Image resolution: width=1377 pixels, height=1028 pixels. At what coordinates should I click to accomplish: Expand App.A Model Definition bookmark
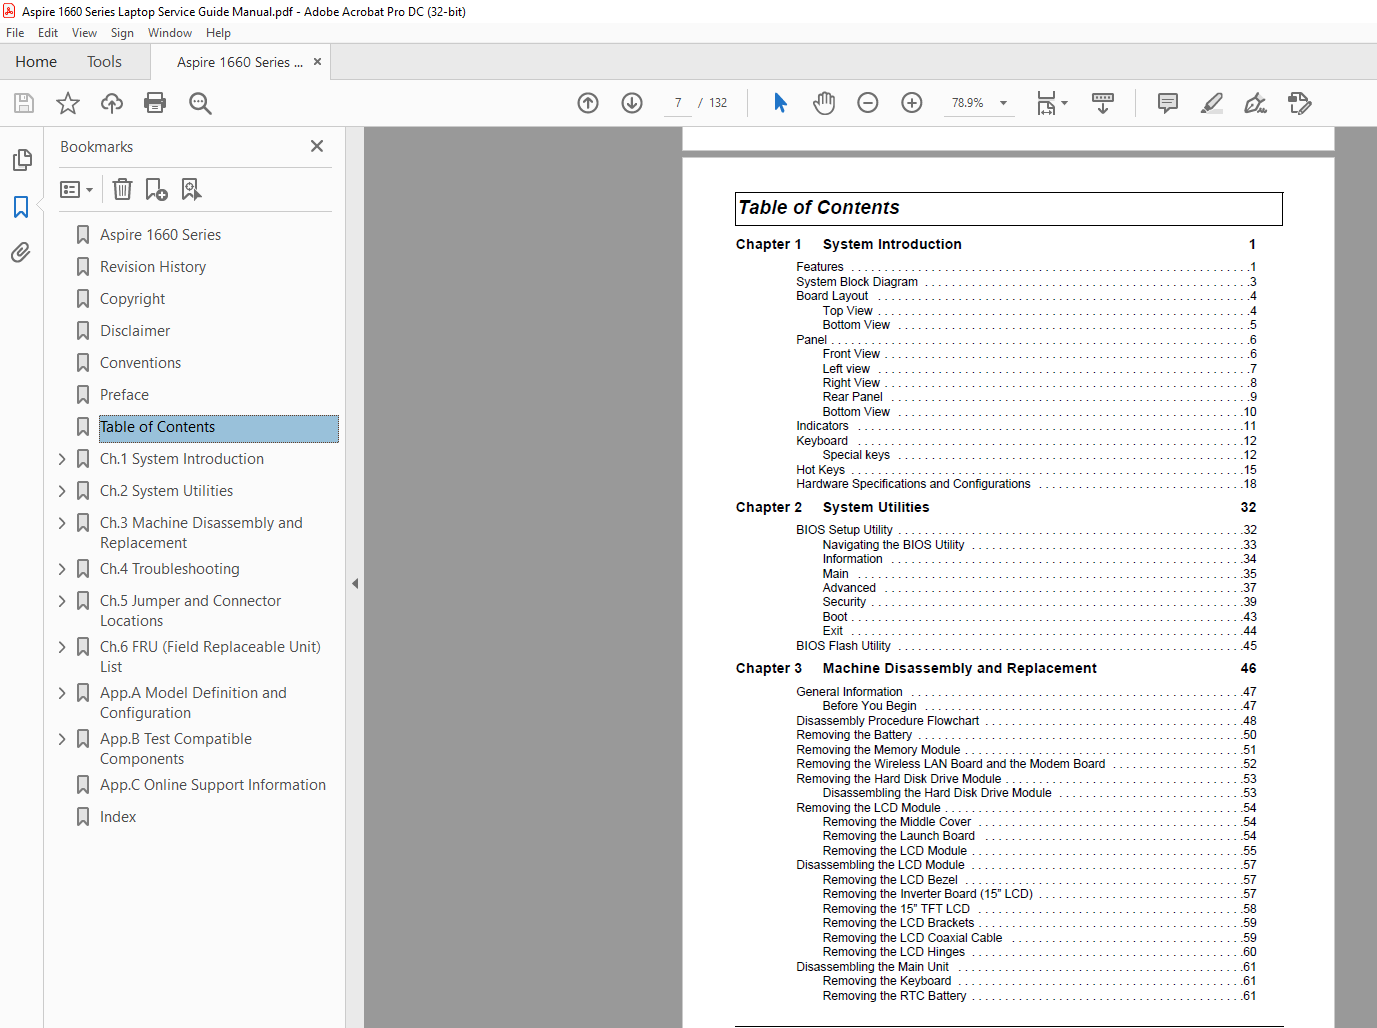click(x=62, y=693)
